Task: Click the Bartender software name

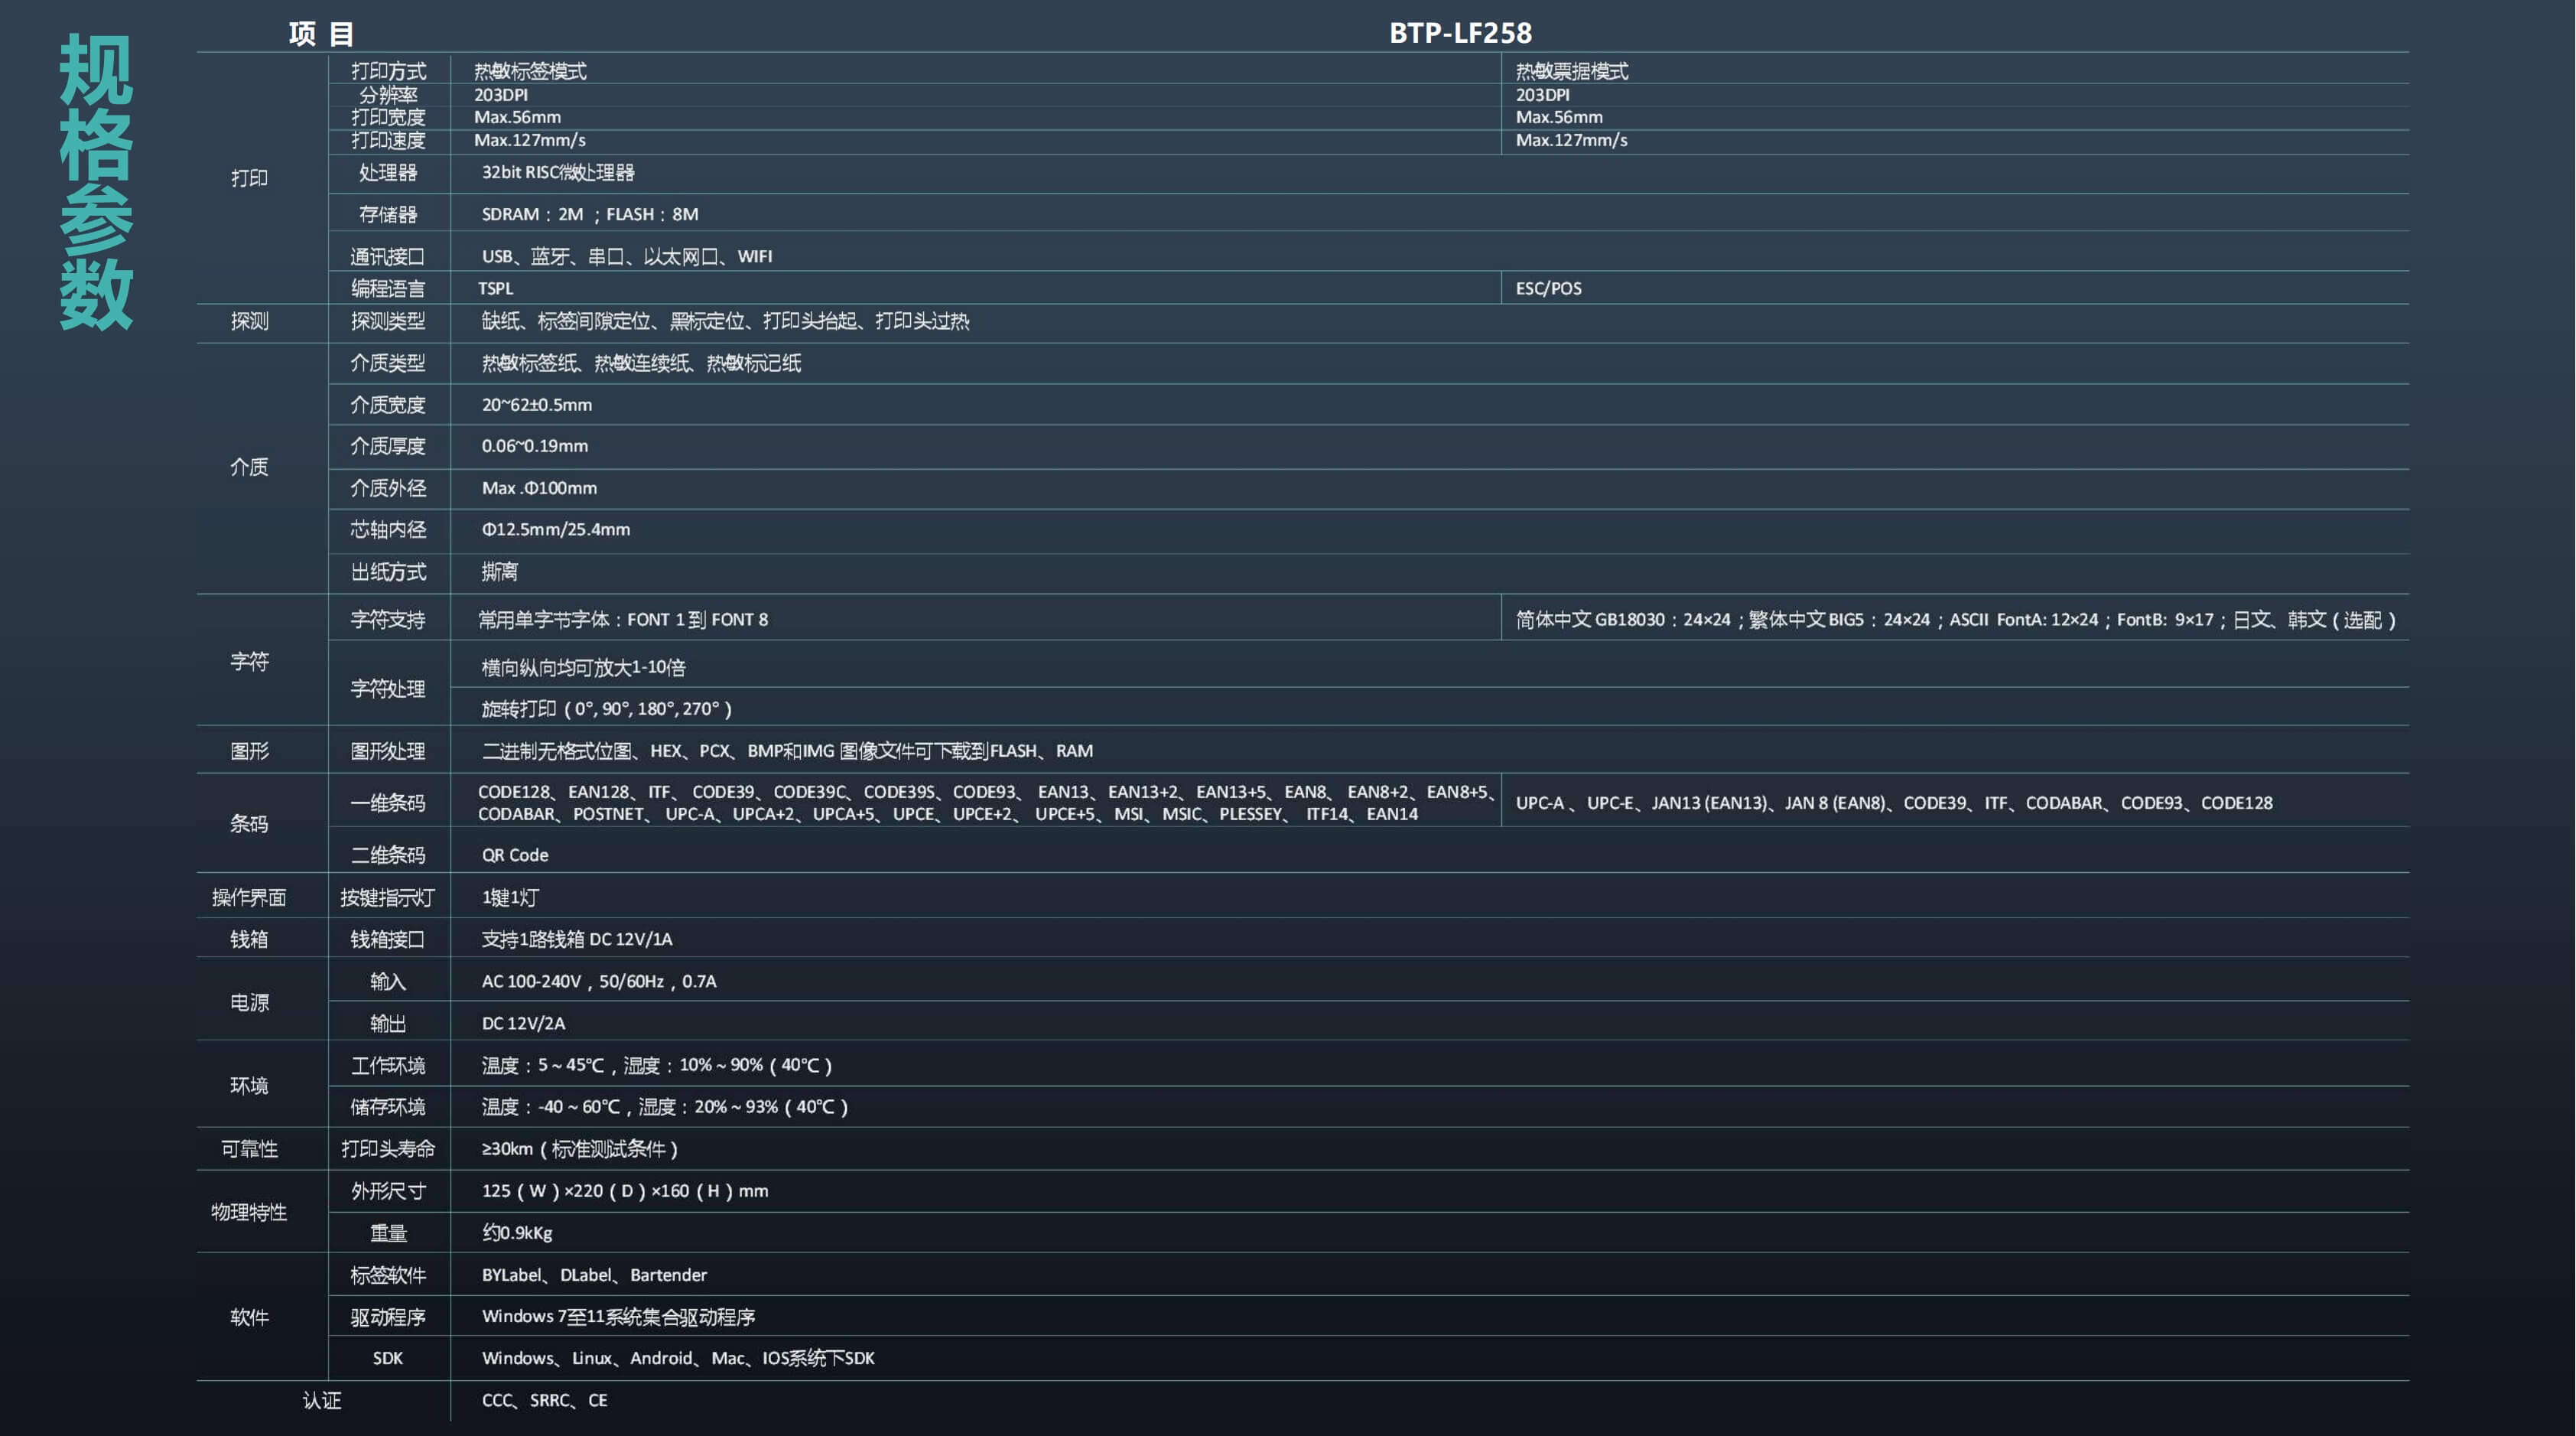Action: coord(668,1275)
